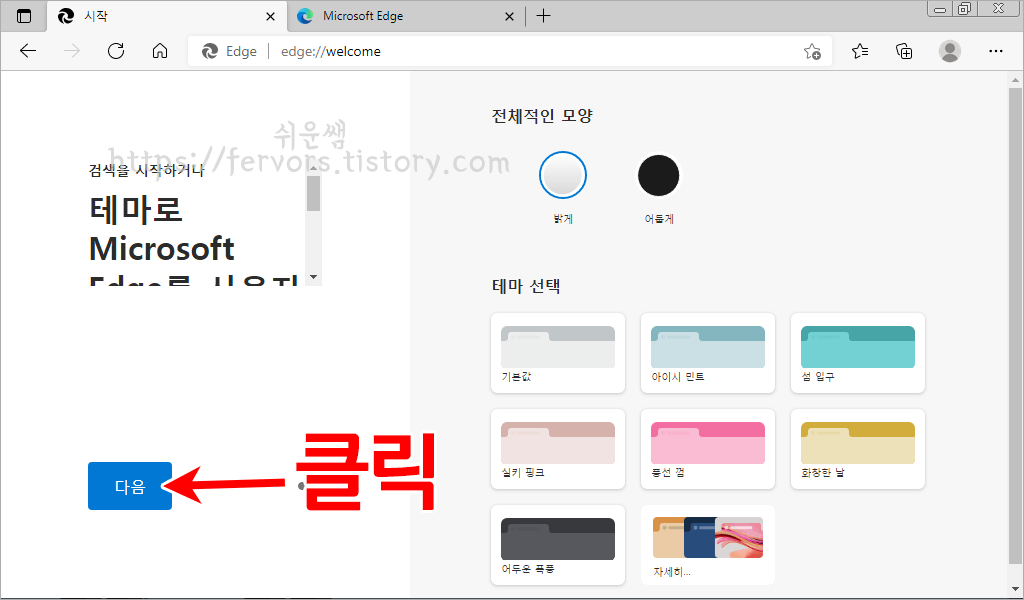This screenshot has height=600, width=1024.
Task: Select the 밝게 light appearance
Action: [x=563, y=175]
